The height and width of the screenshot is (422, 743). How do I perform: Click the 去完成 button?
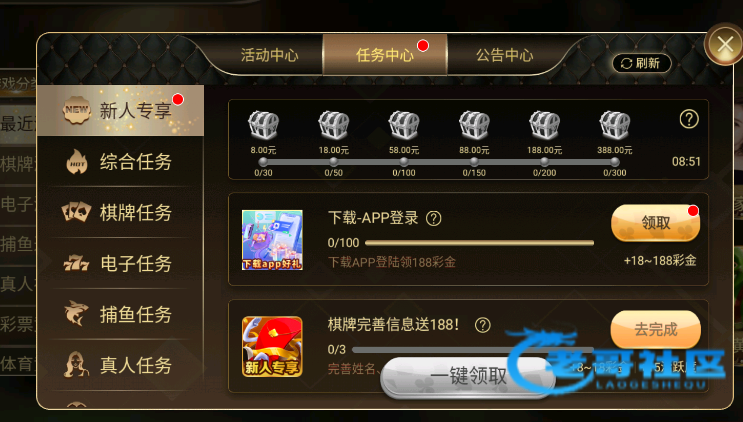[x=655, y=329]
